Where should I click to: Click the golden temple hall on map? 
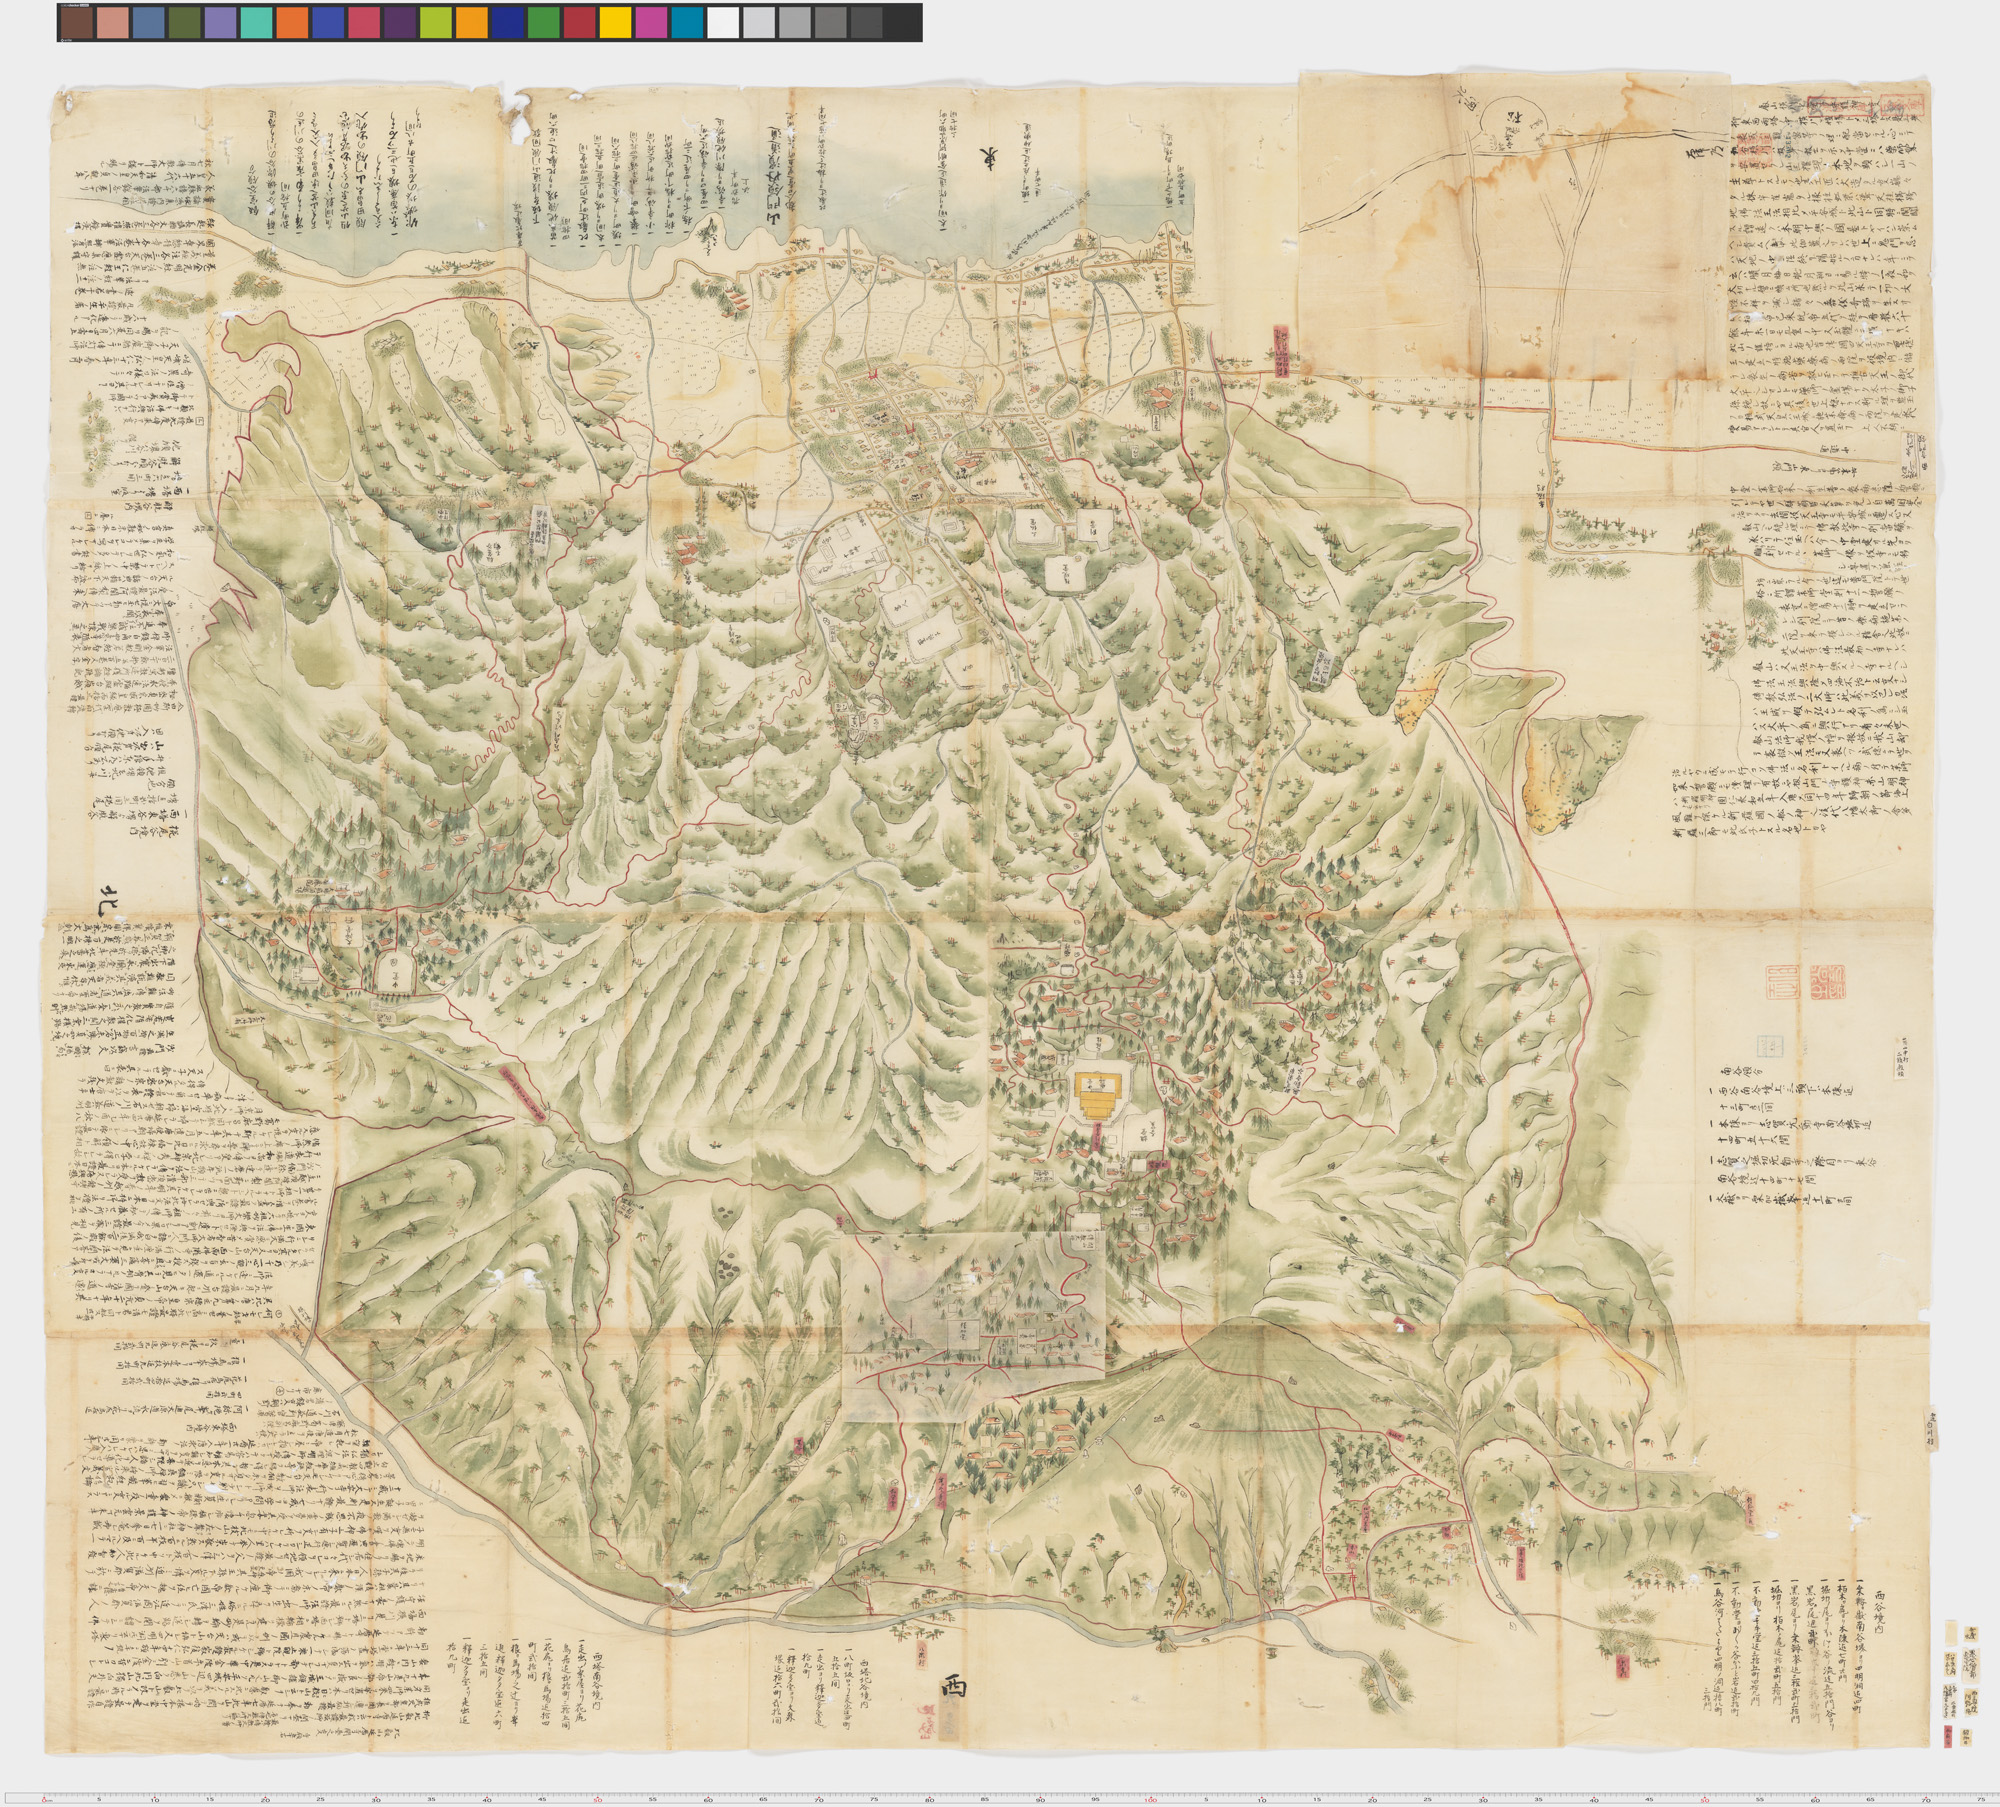1098,1094
